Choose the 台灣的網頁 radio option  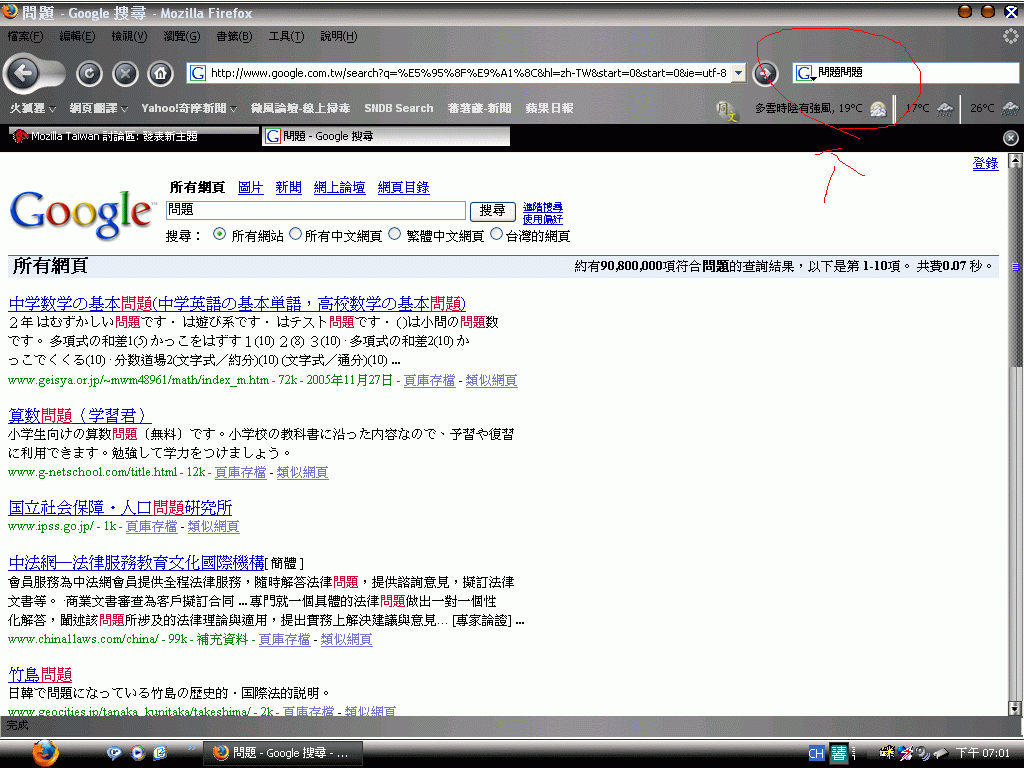tap(497, 235)
